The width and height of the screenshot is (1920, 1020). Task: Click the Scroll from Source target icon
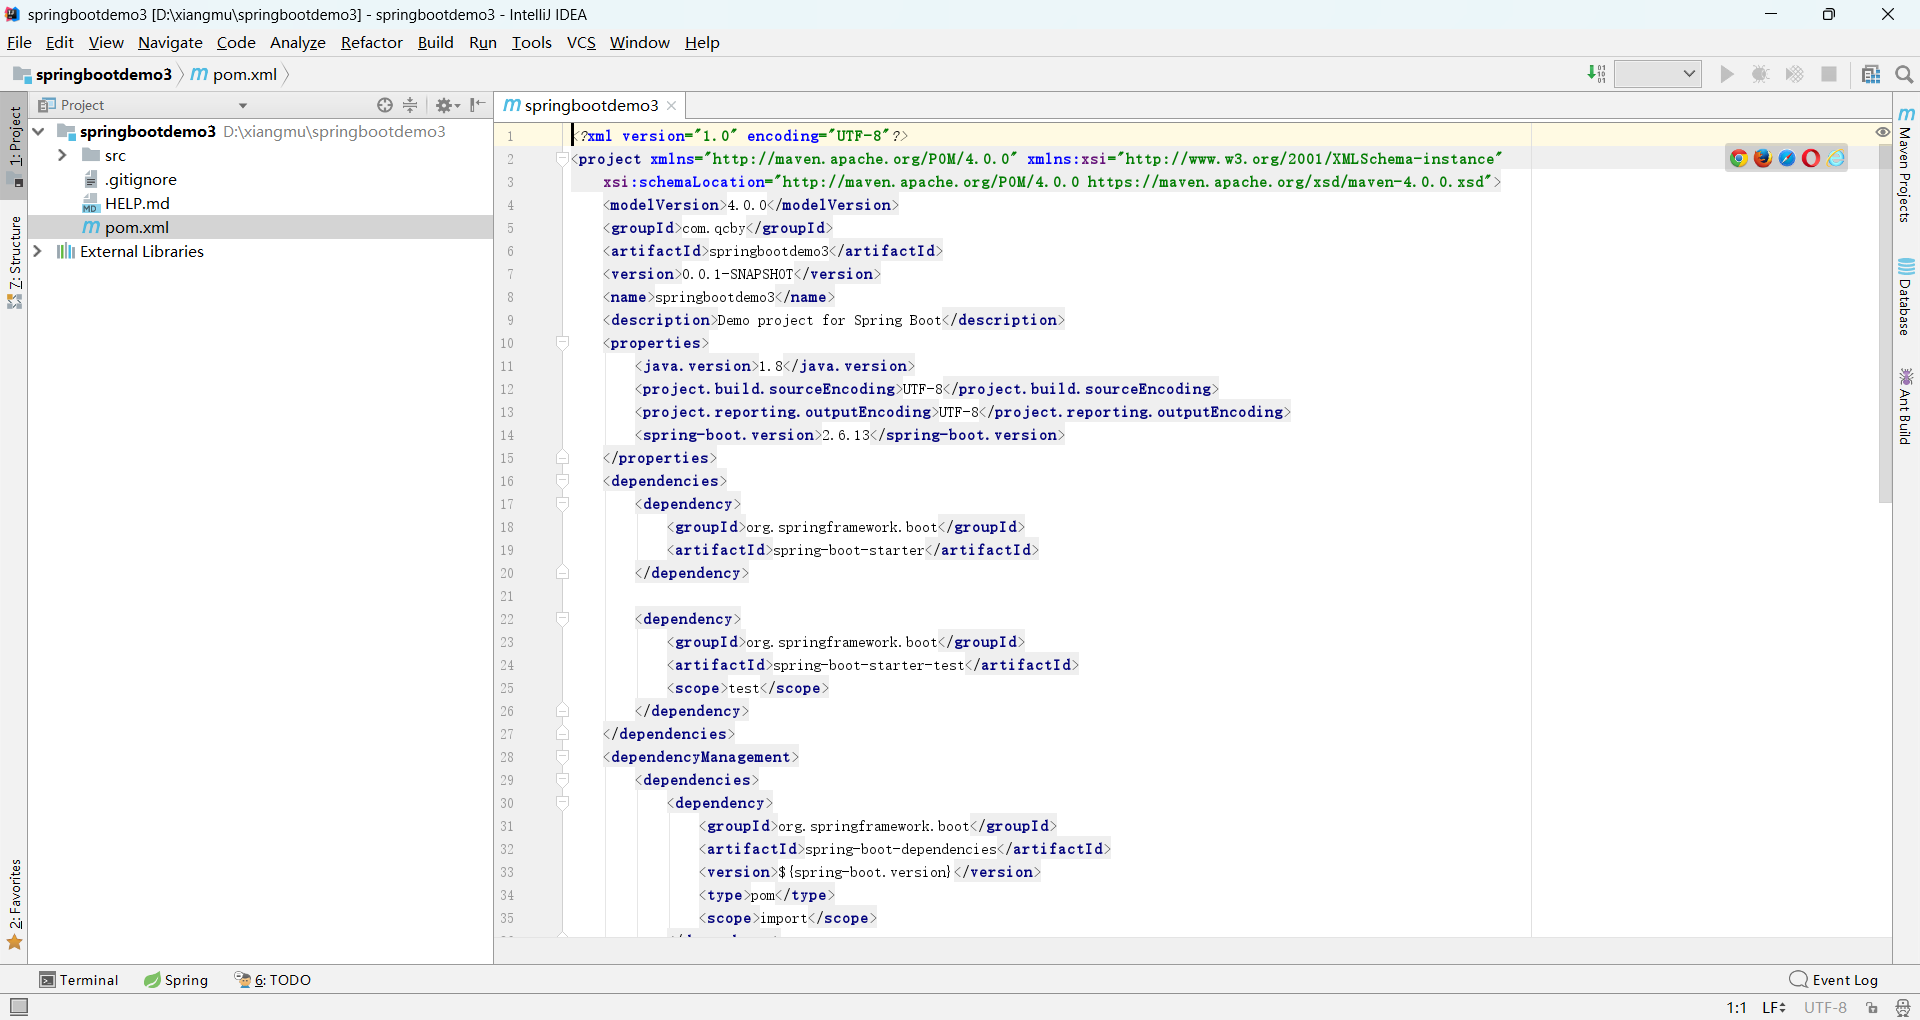[385, 105]
